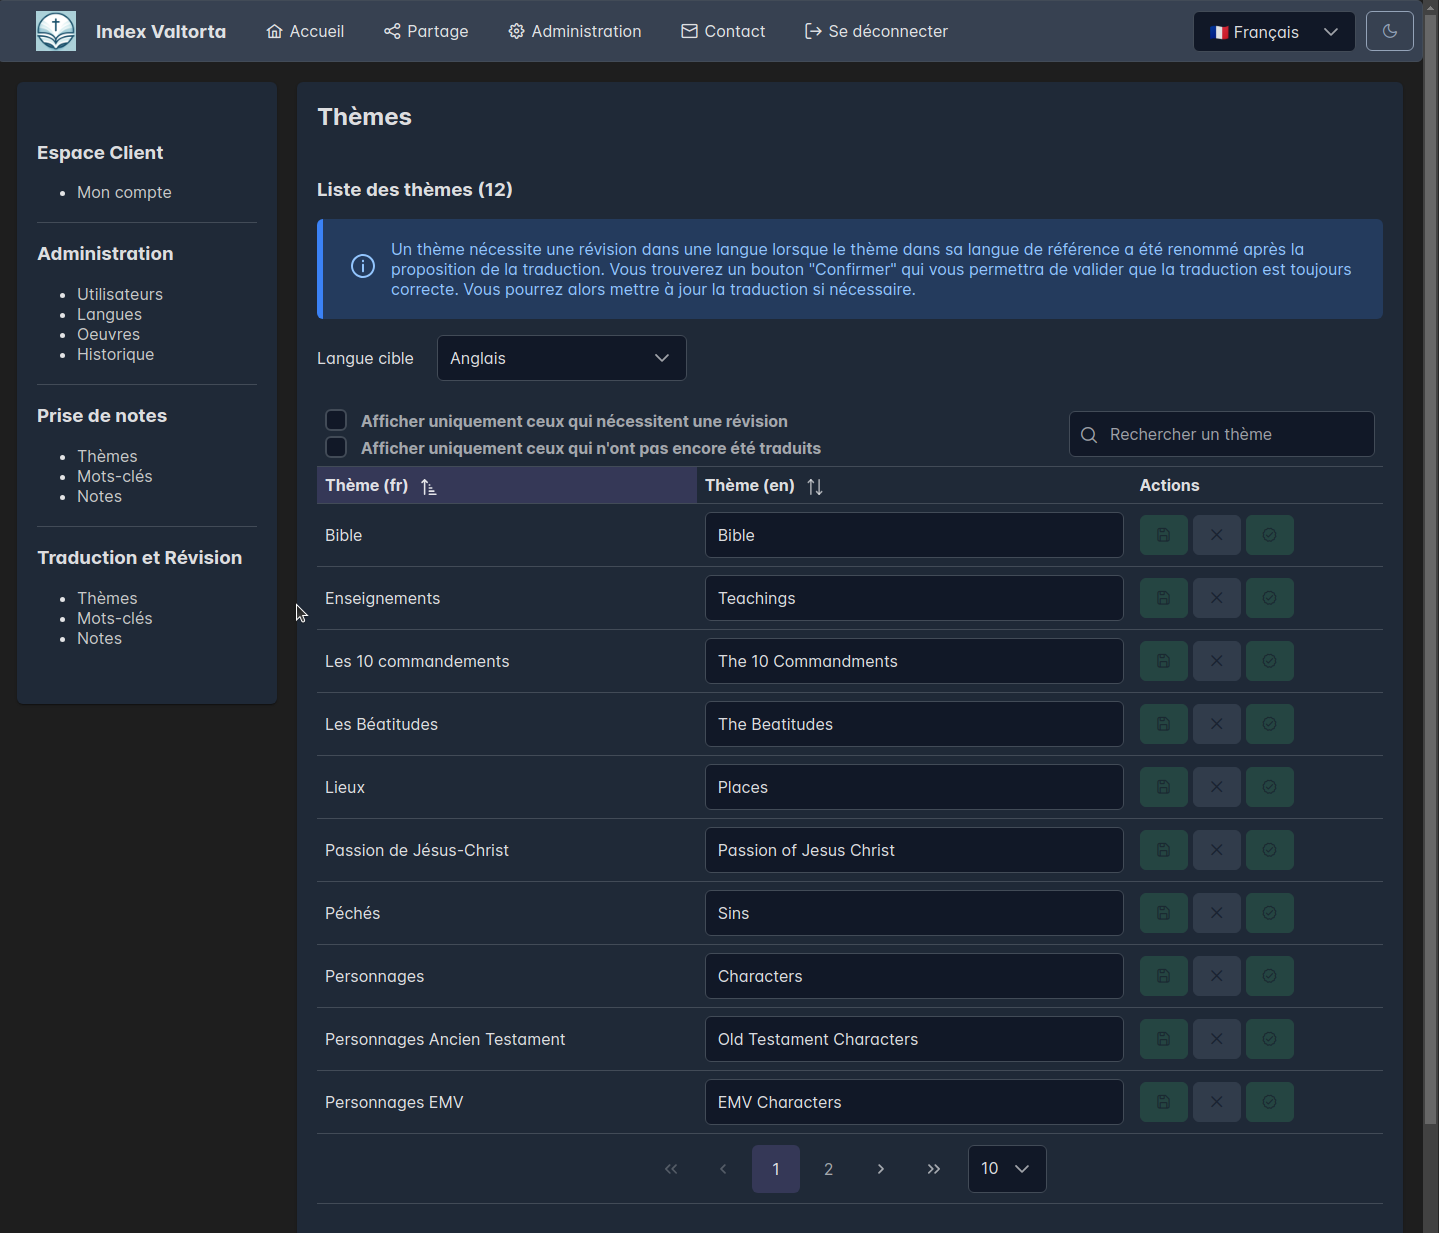
Task: Go to the next page arrow
Action: tap(880, 1169)
